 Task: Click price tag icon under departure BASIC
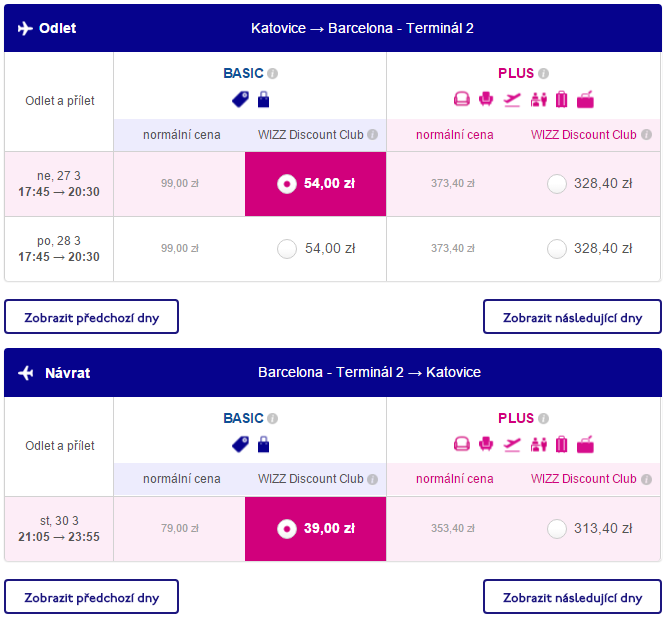[x=240, y=99]
